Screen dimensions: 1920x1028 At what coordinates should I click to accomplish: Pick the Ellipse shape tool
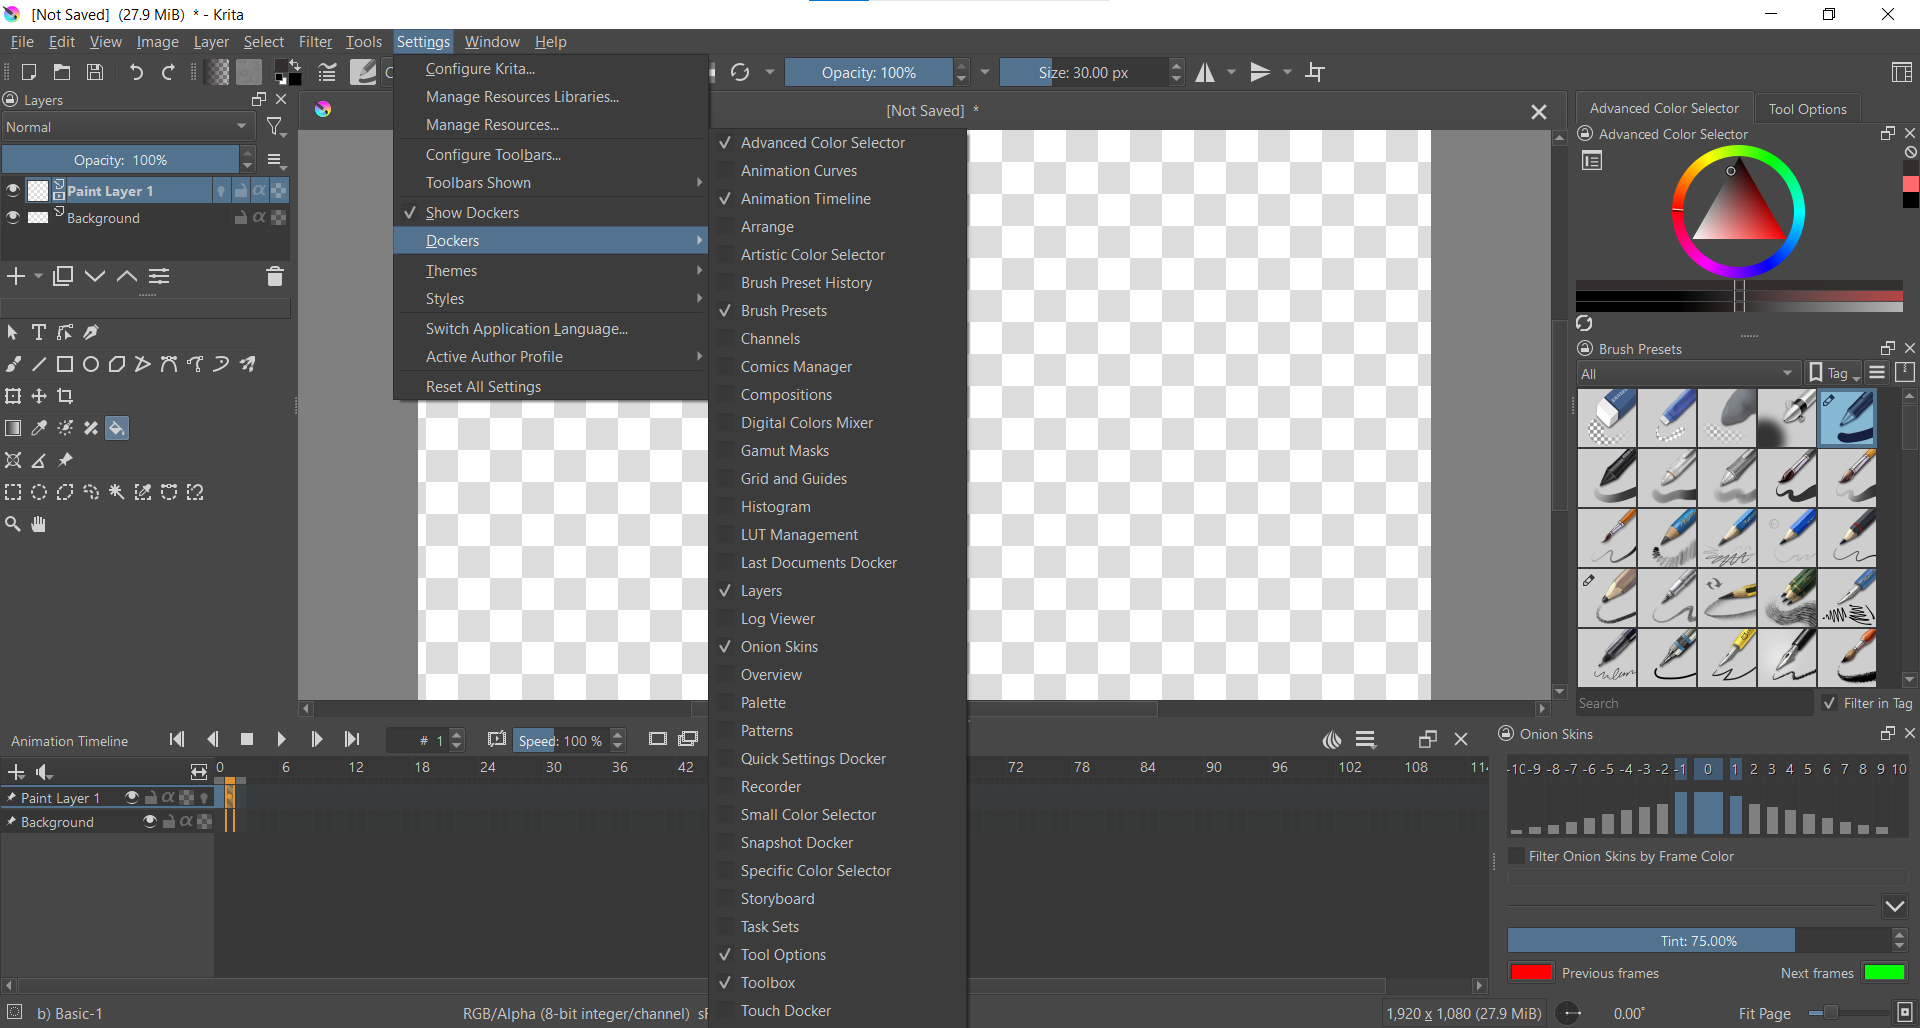click(91, 365)
